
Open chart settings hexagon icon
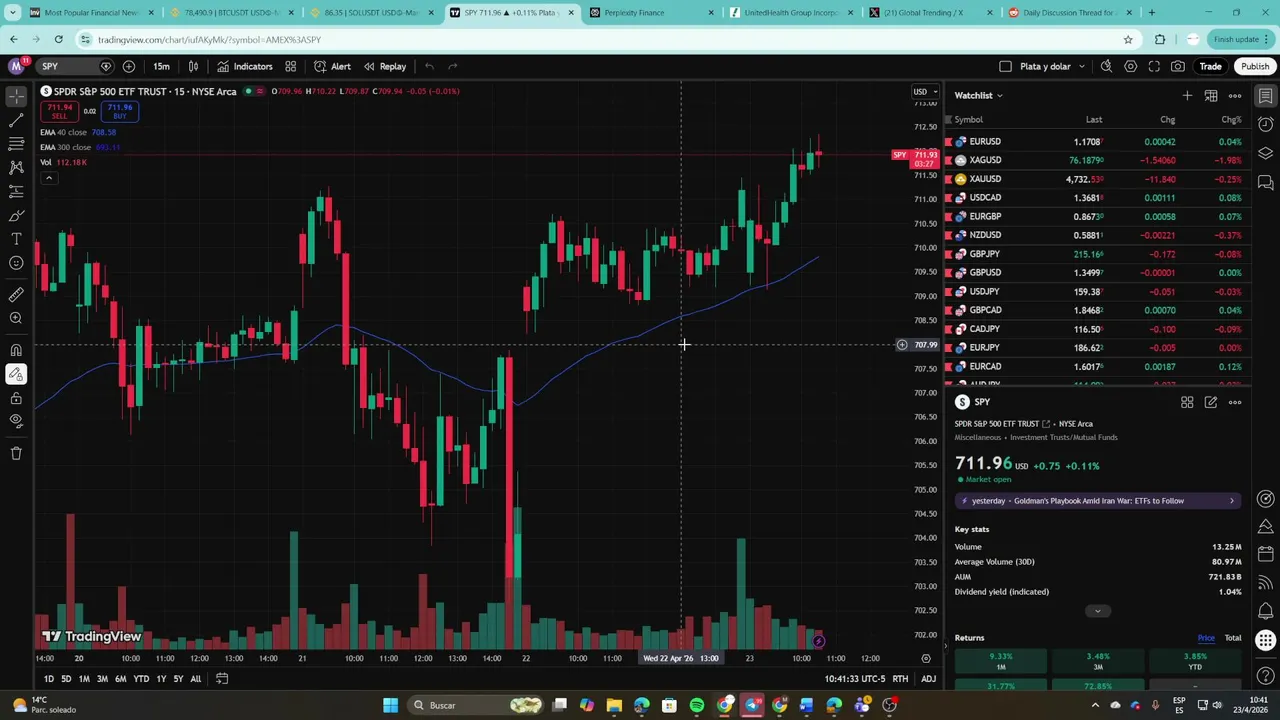1130,66
